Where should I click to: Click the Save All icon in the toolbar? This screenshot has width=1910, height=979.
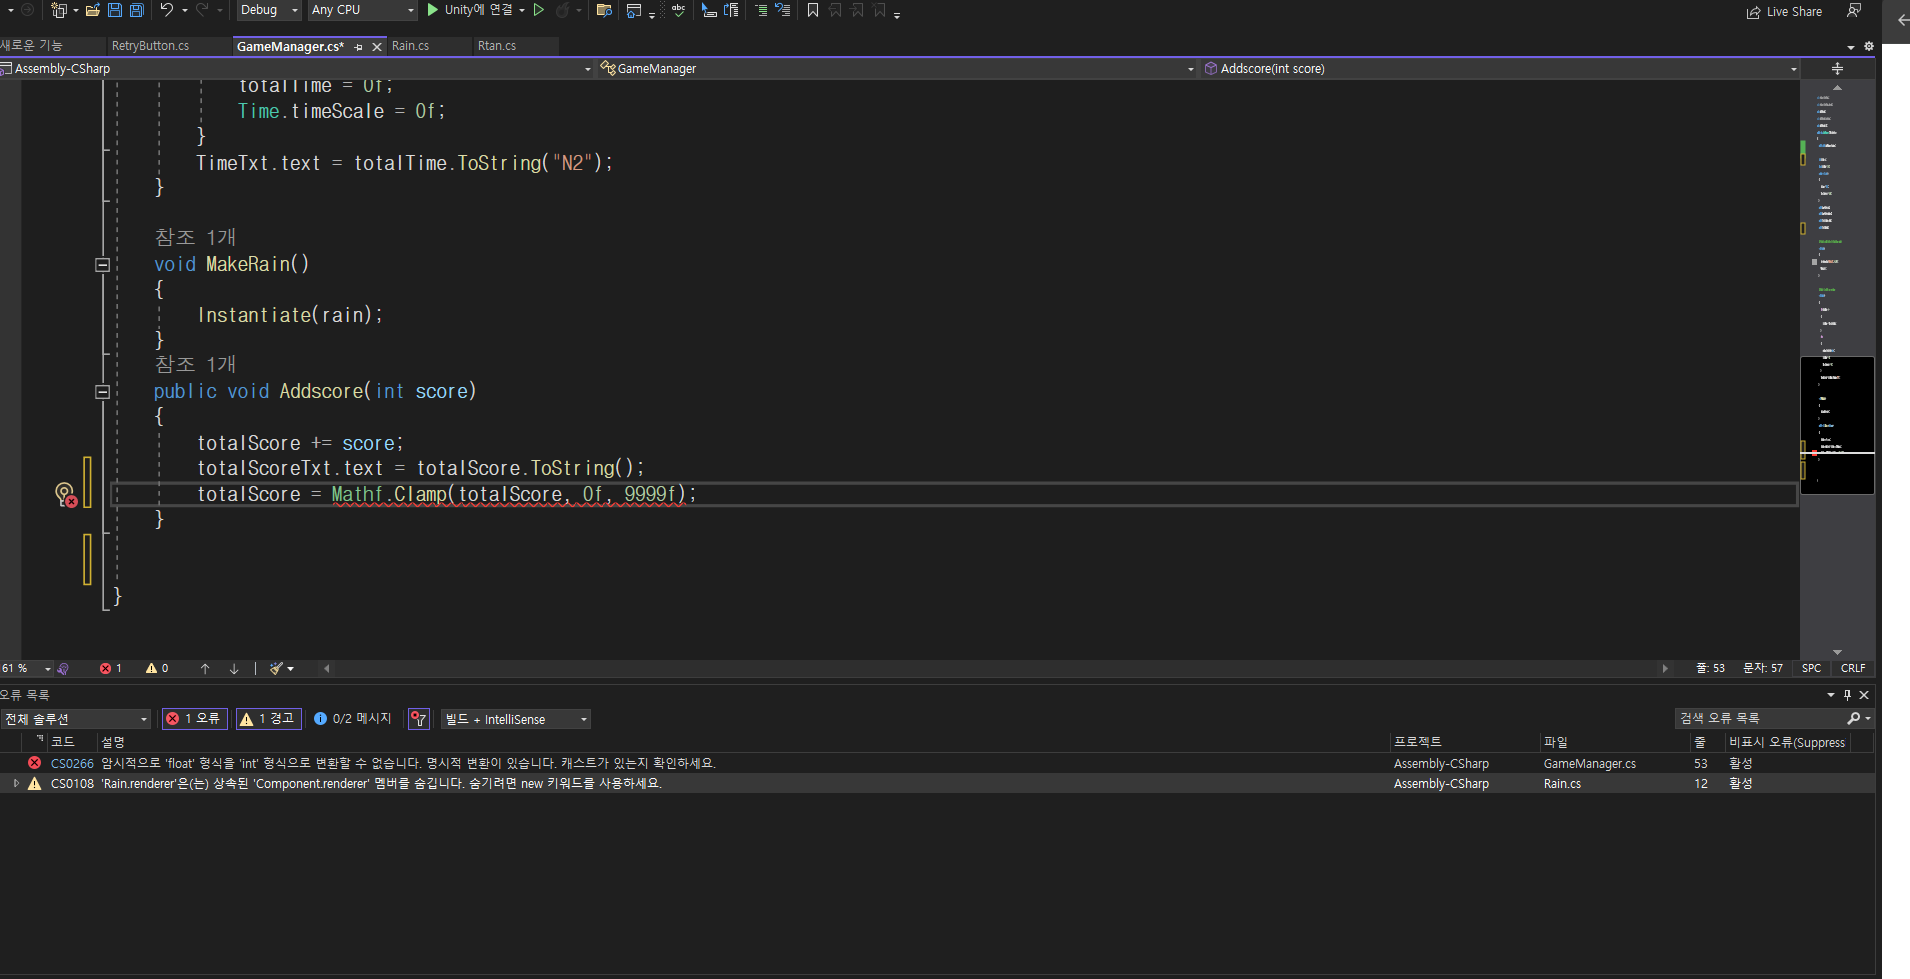click(136, 10)
